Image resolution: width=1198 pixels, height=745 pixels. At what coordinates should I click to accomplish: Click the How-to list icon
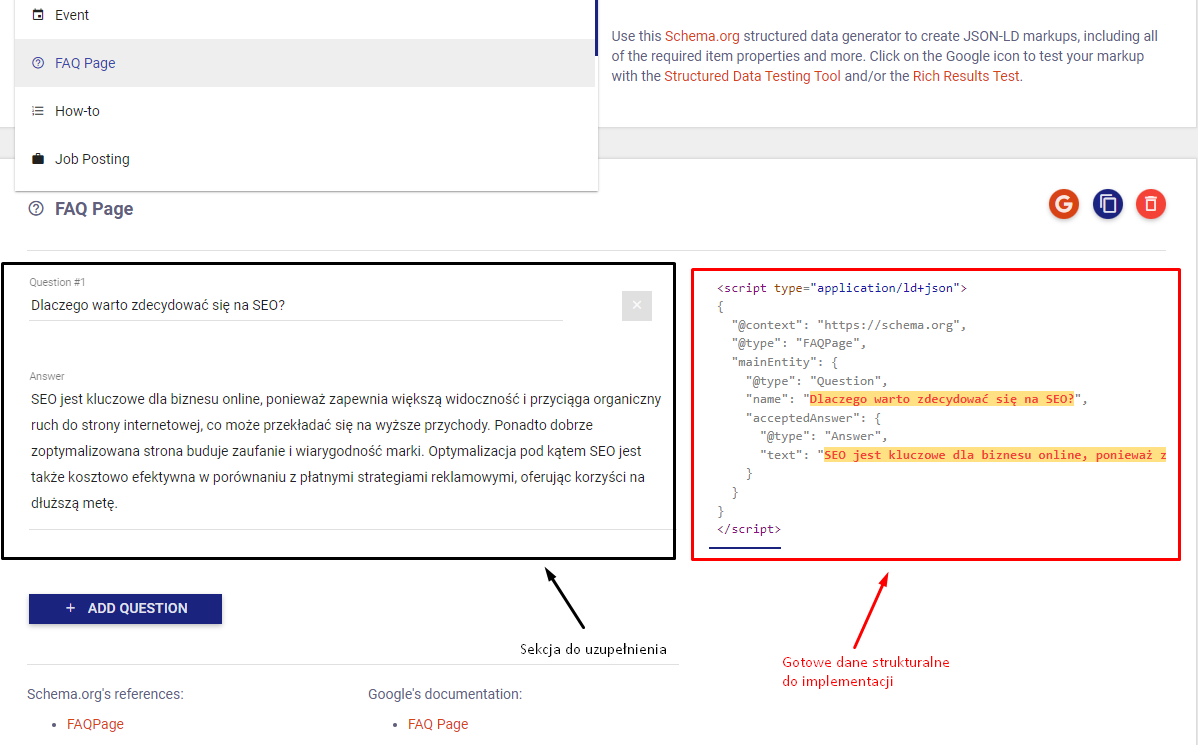click(37, 111)
